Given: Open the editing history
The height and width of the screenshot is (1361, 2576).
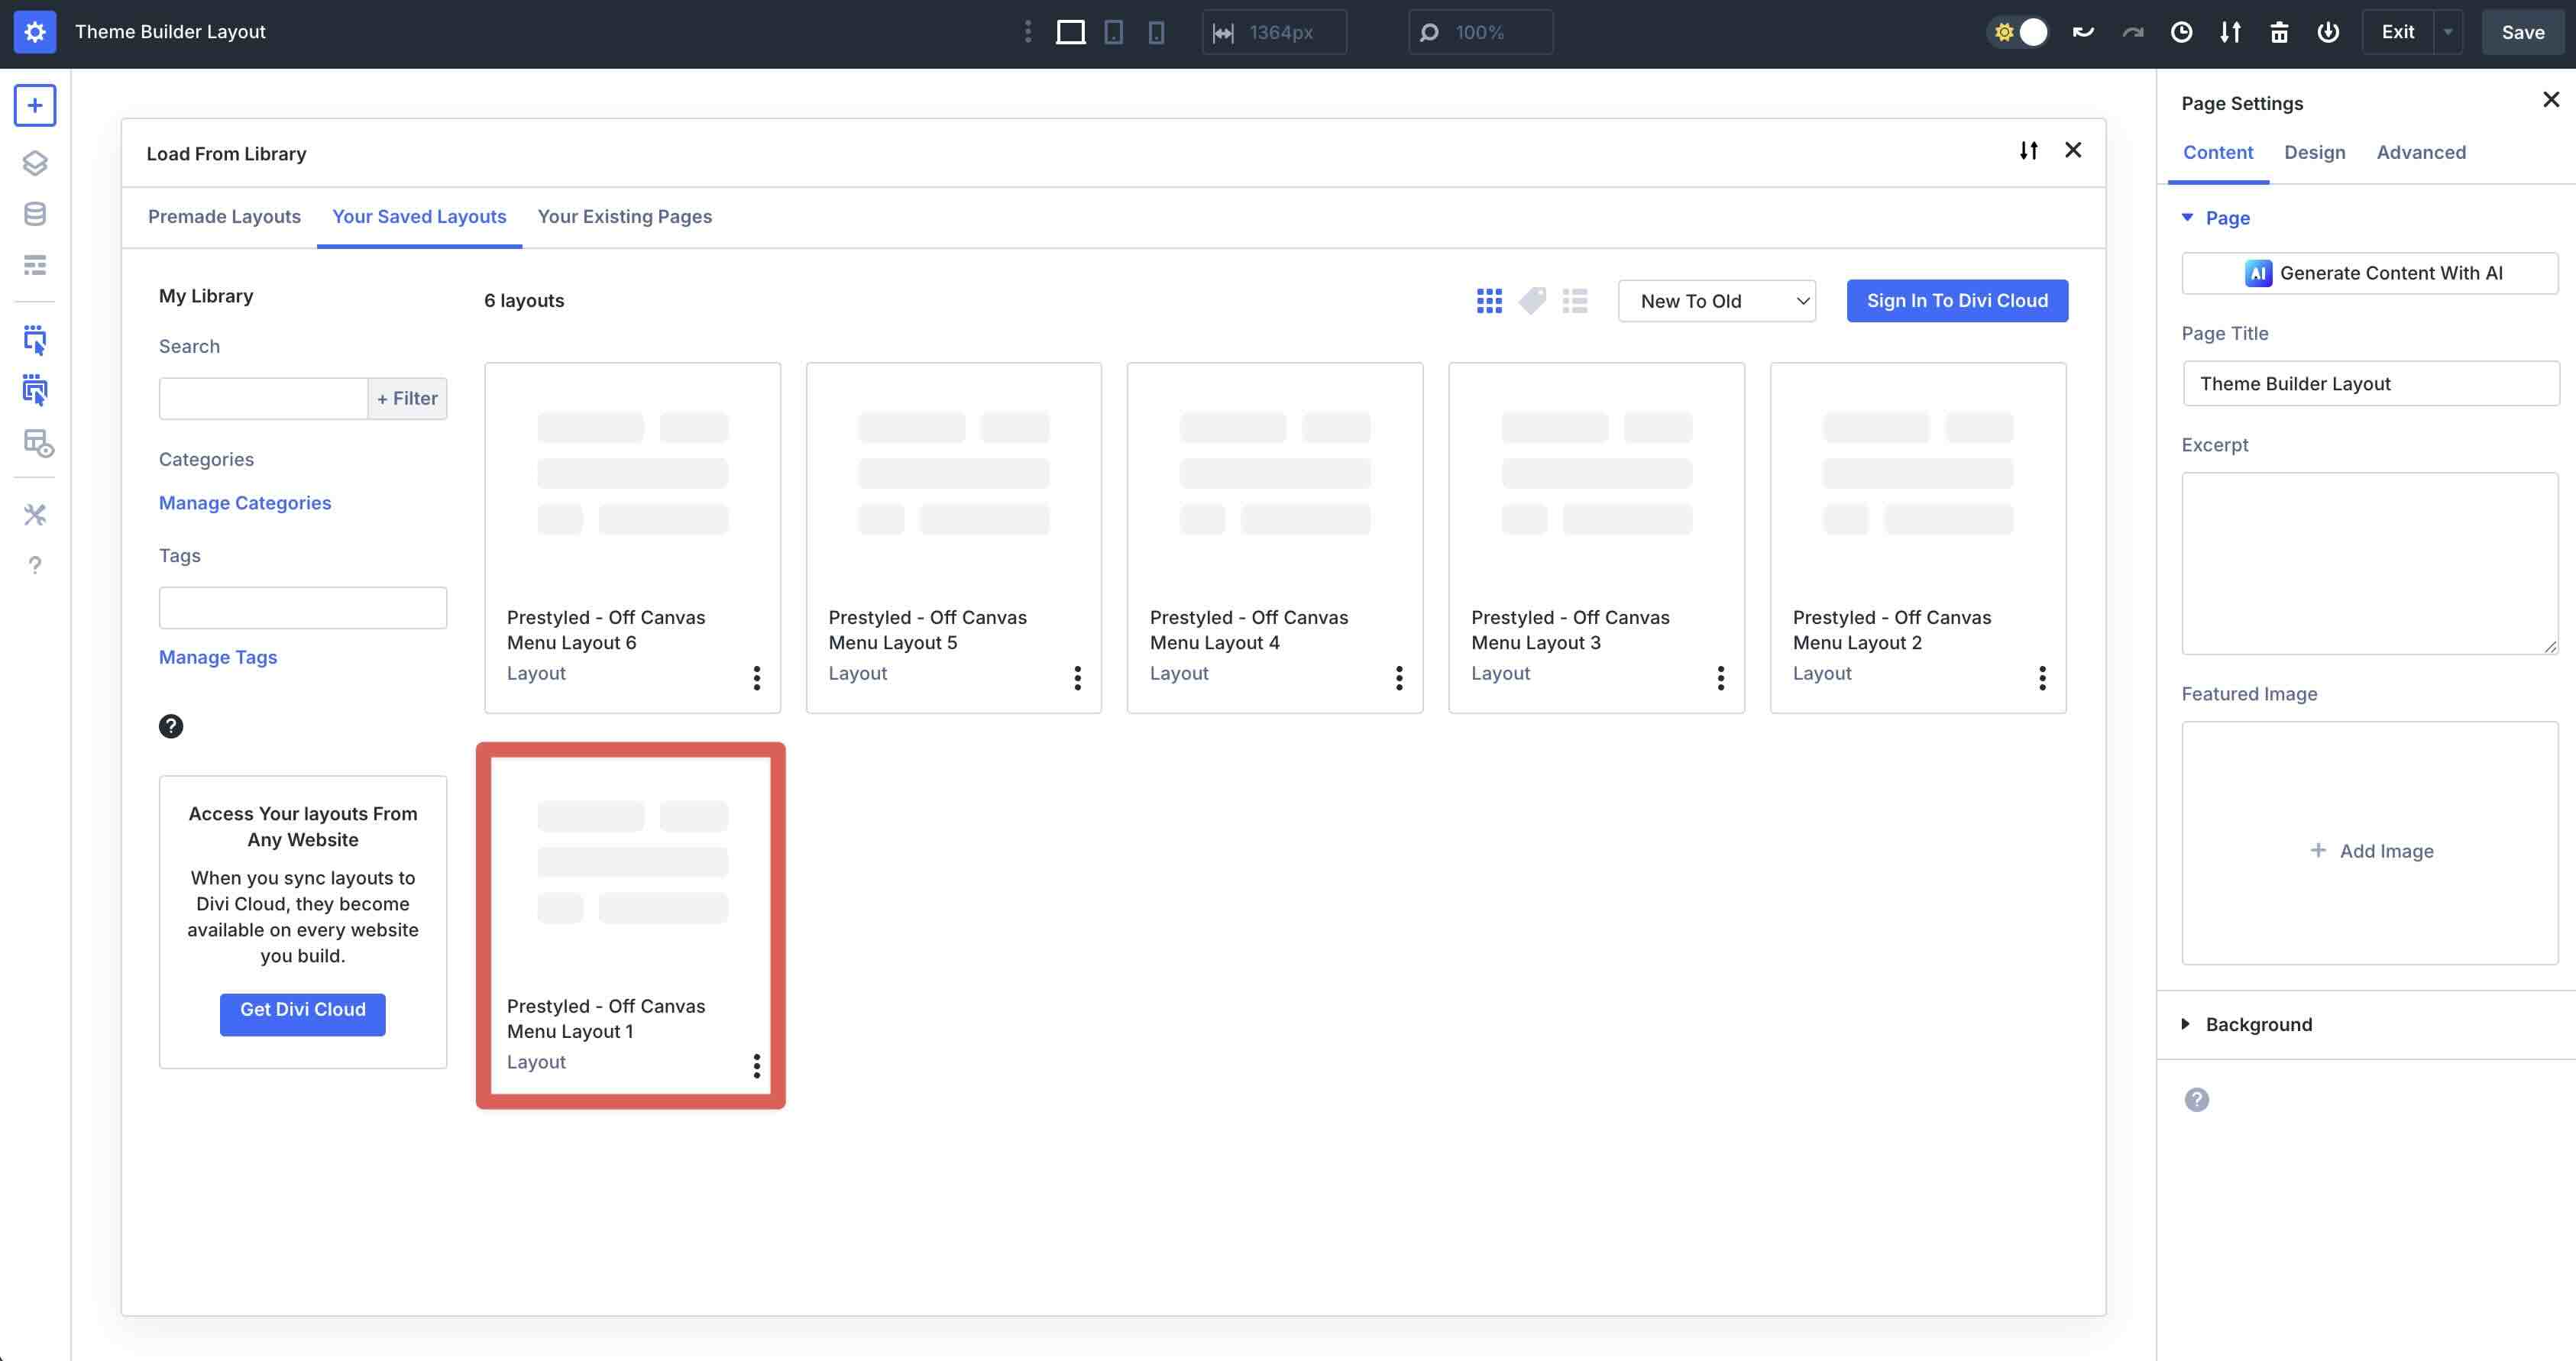Looking at the screenshot, I should click(x=2181, y=31).
